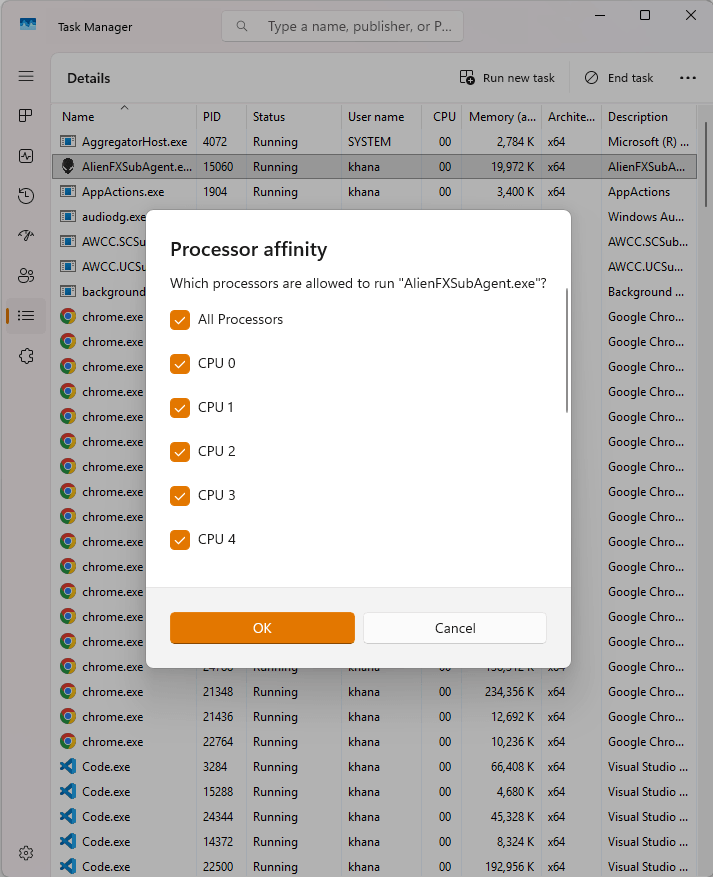
Task: Click End task button
Action: (619, 78)
